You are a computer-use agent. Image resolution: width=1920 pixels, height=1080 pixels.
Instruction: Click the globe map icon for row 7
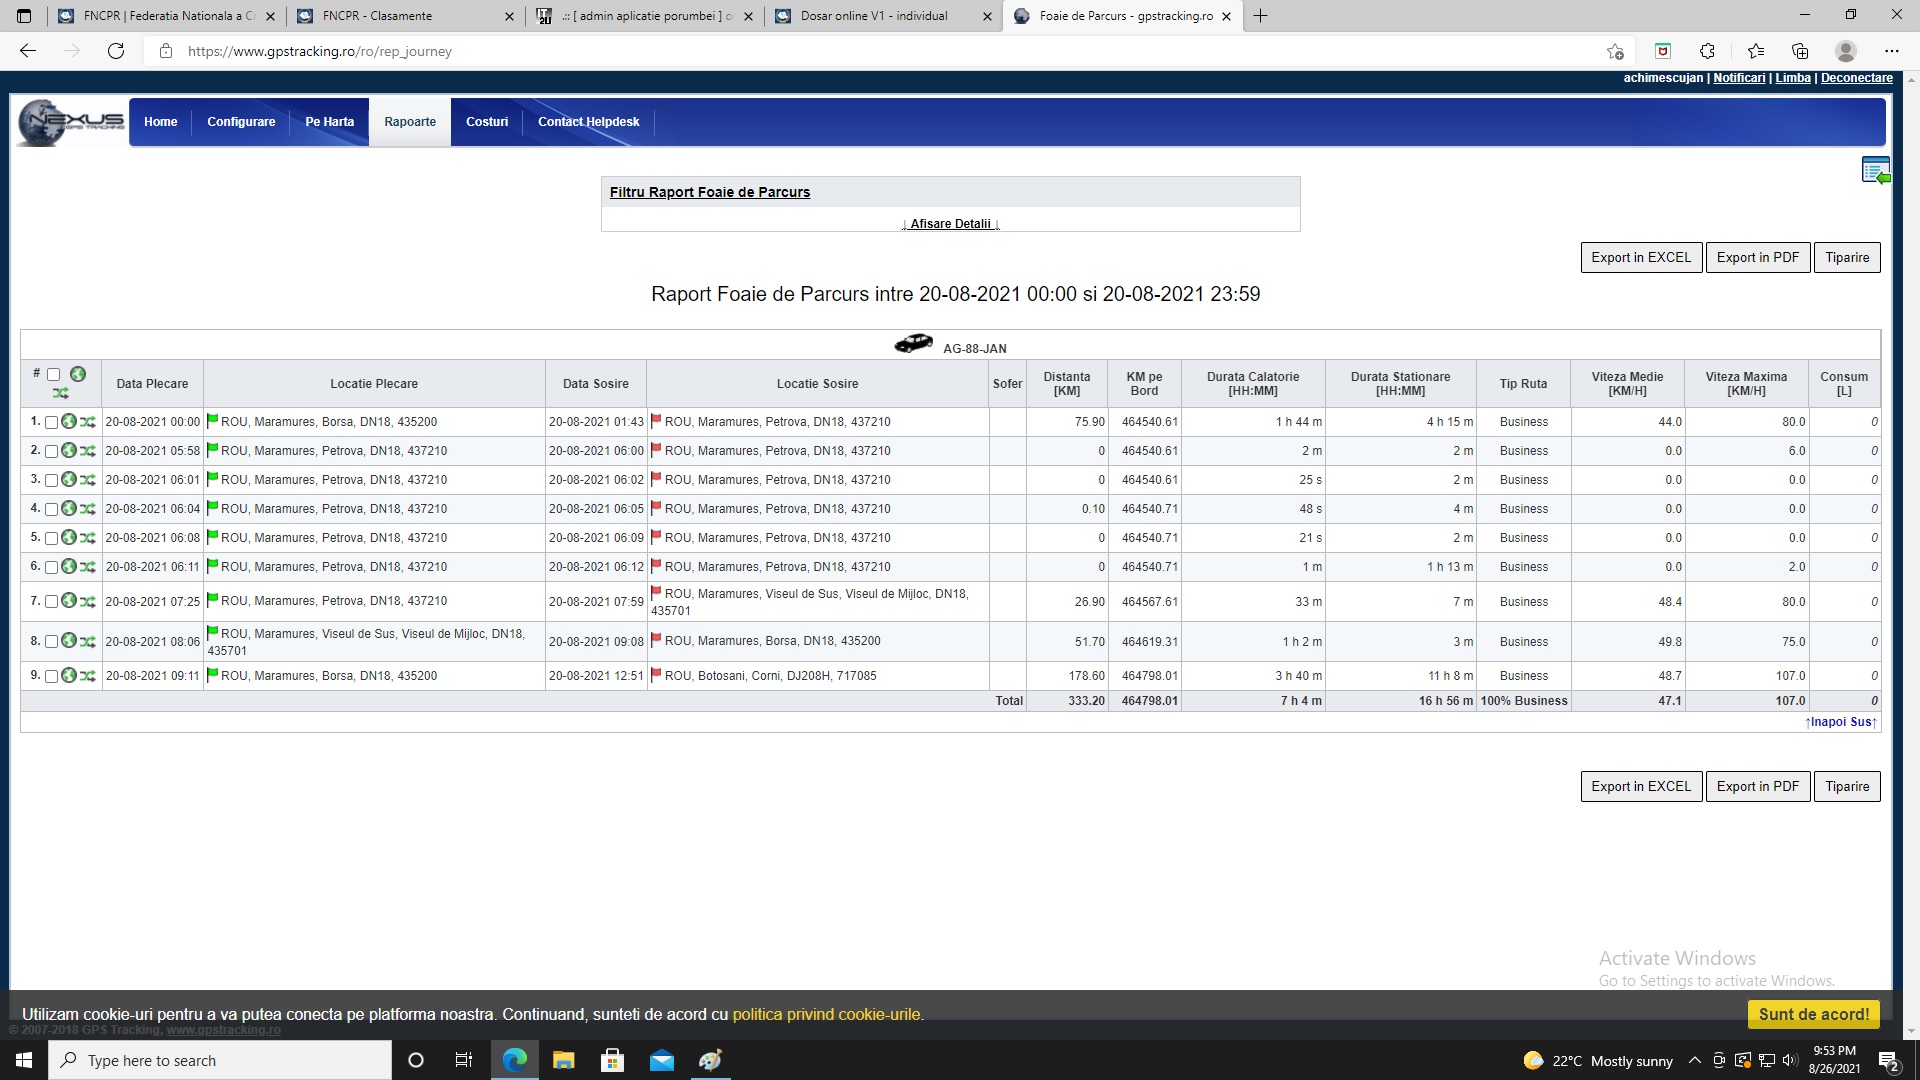point(69,601)
